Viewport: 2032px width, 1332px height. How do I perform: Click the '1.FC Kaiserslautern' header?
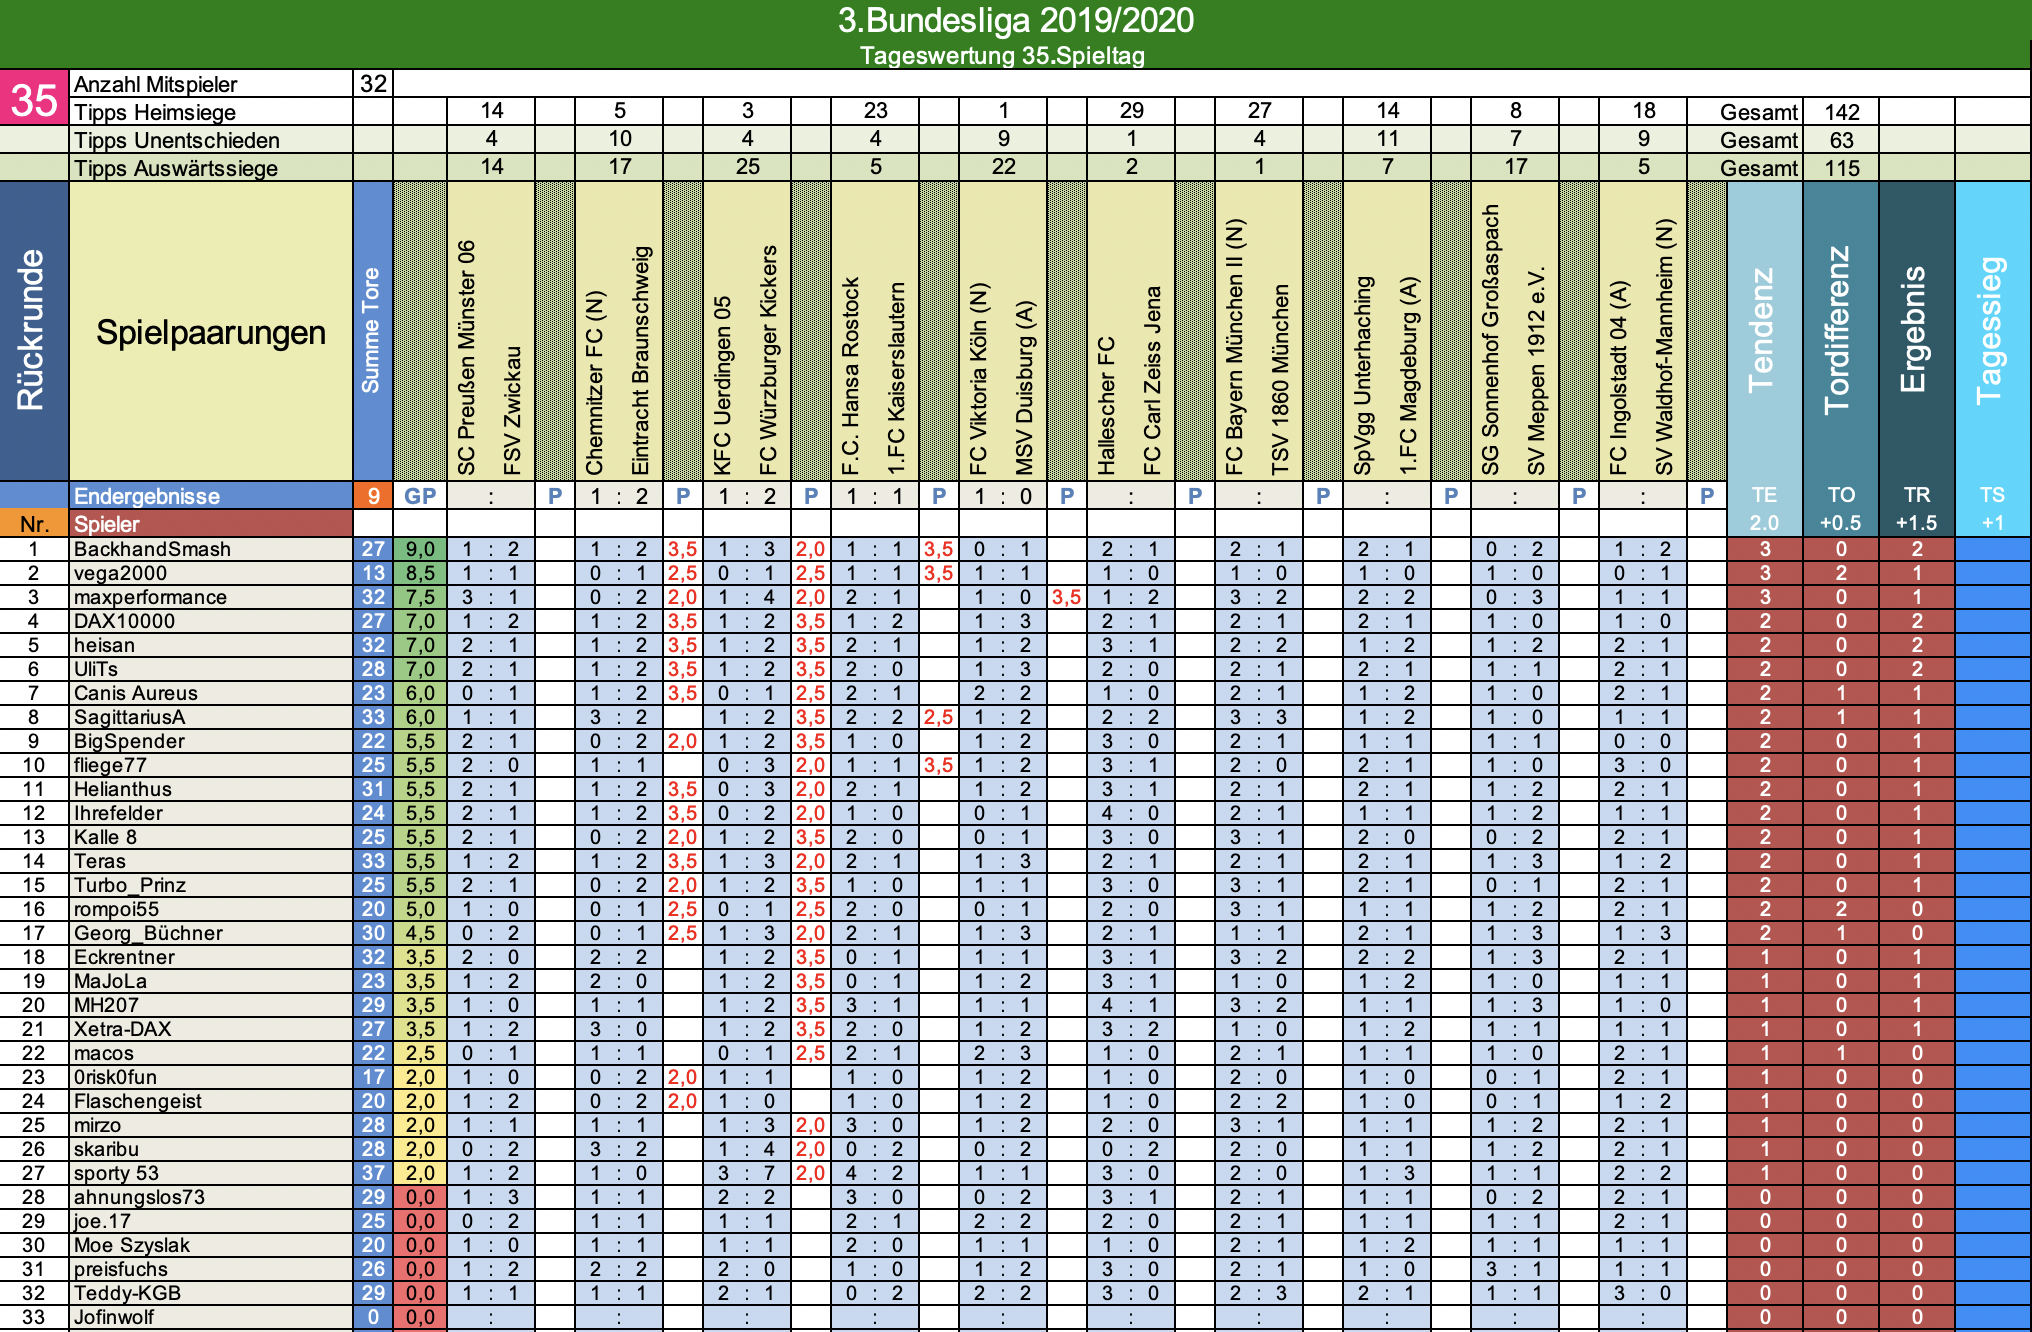click(897, 378)
